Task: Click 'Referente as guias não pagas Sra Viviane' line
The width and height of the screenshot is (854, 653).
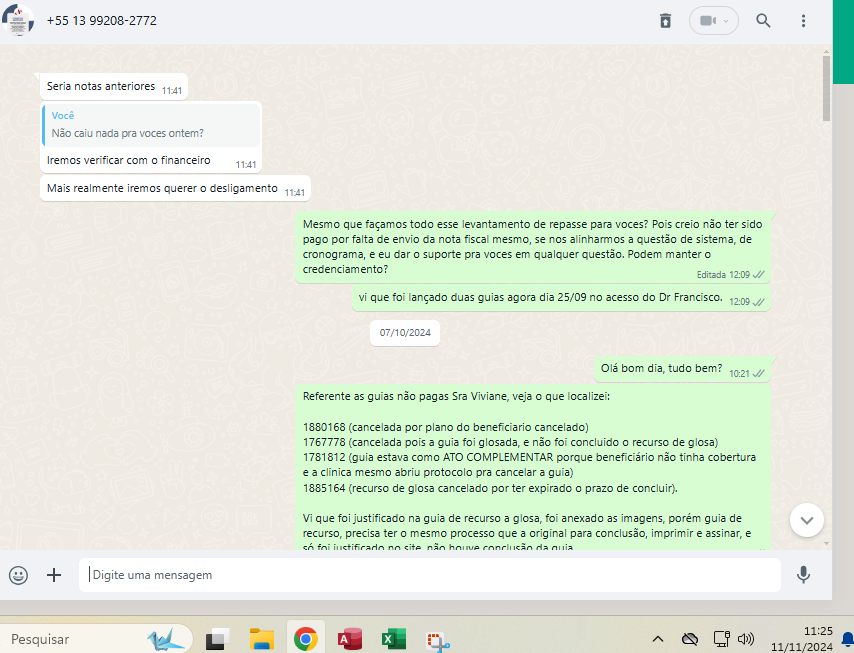Action: (x=456, y=396)
